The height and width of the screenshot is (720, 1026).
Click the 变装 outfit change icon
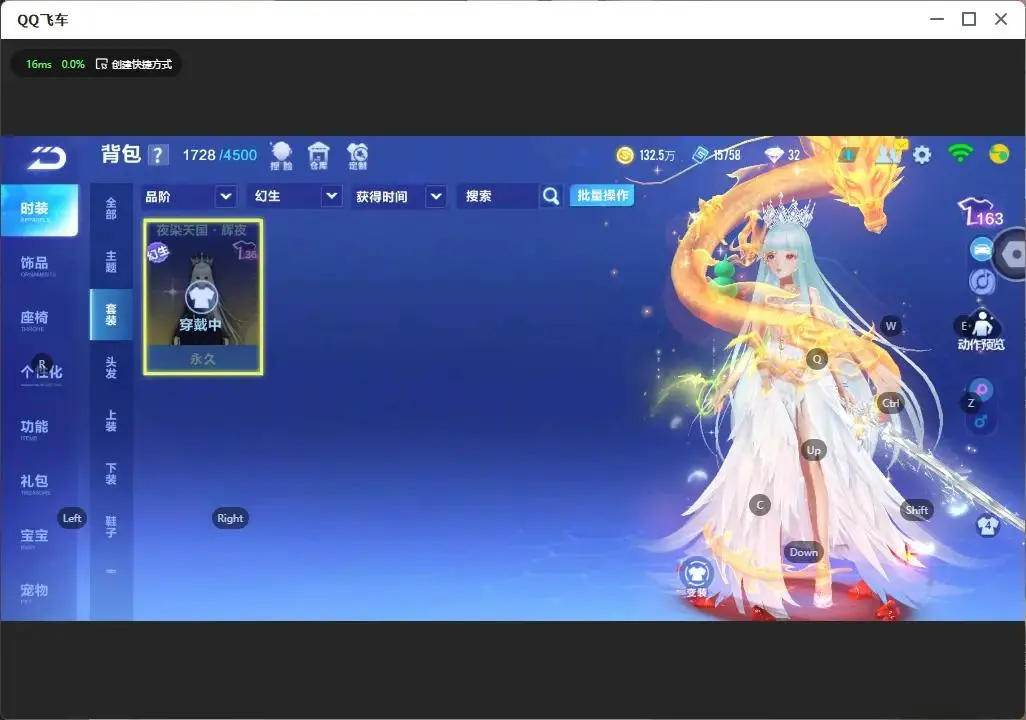coord(696,577)
